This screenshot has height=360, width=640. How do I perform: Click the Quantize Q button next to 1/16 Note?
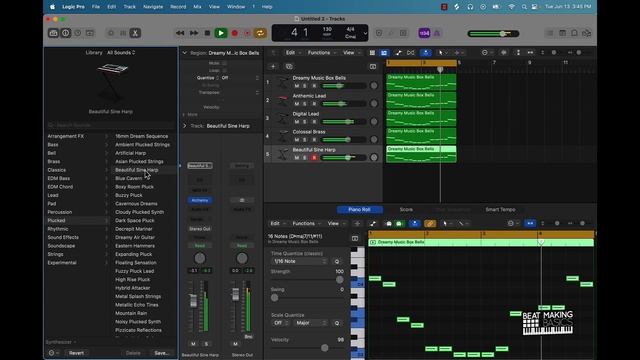[337, 261]
